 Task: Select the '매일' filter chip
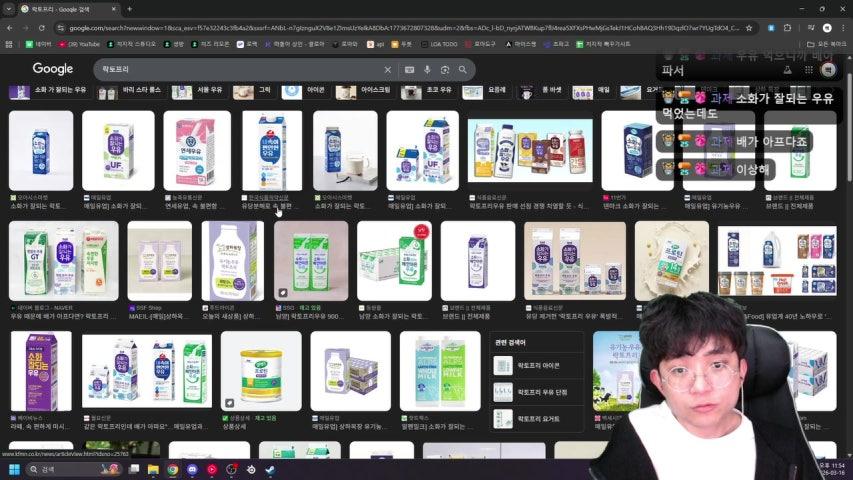click(591, 91)
